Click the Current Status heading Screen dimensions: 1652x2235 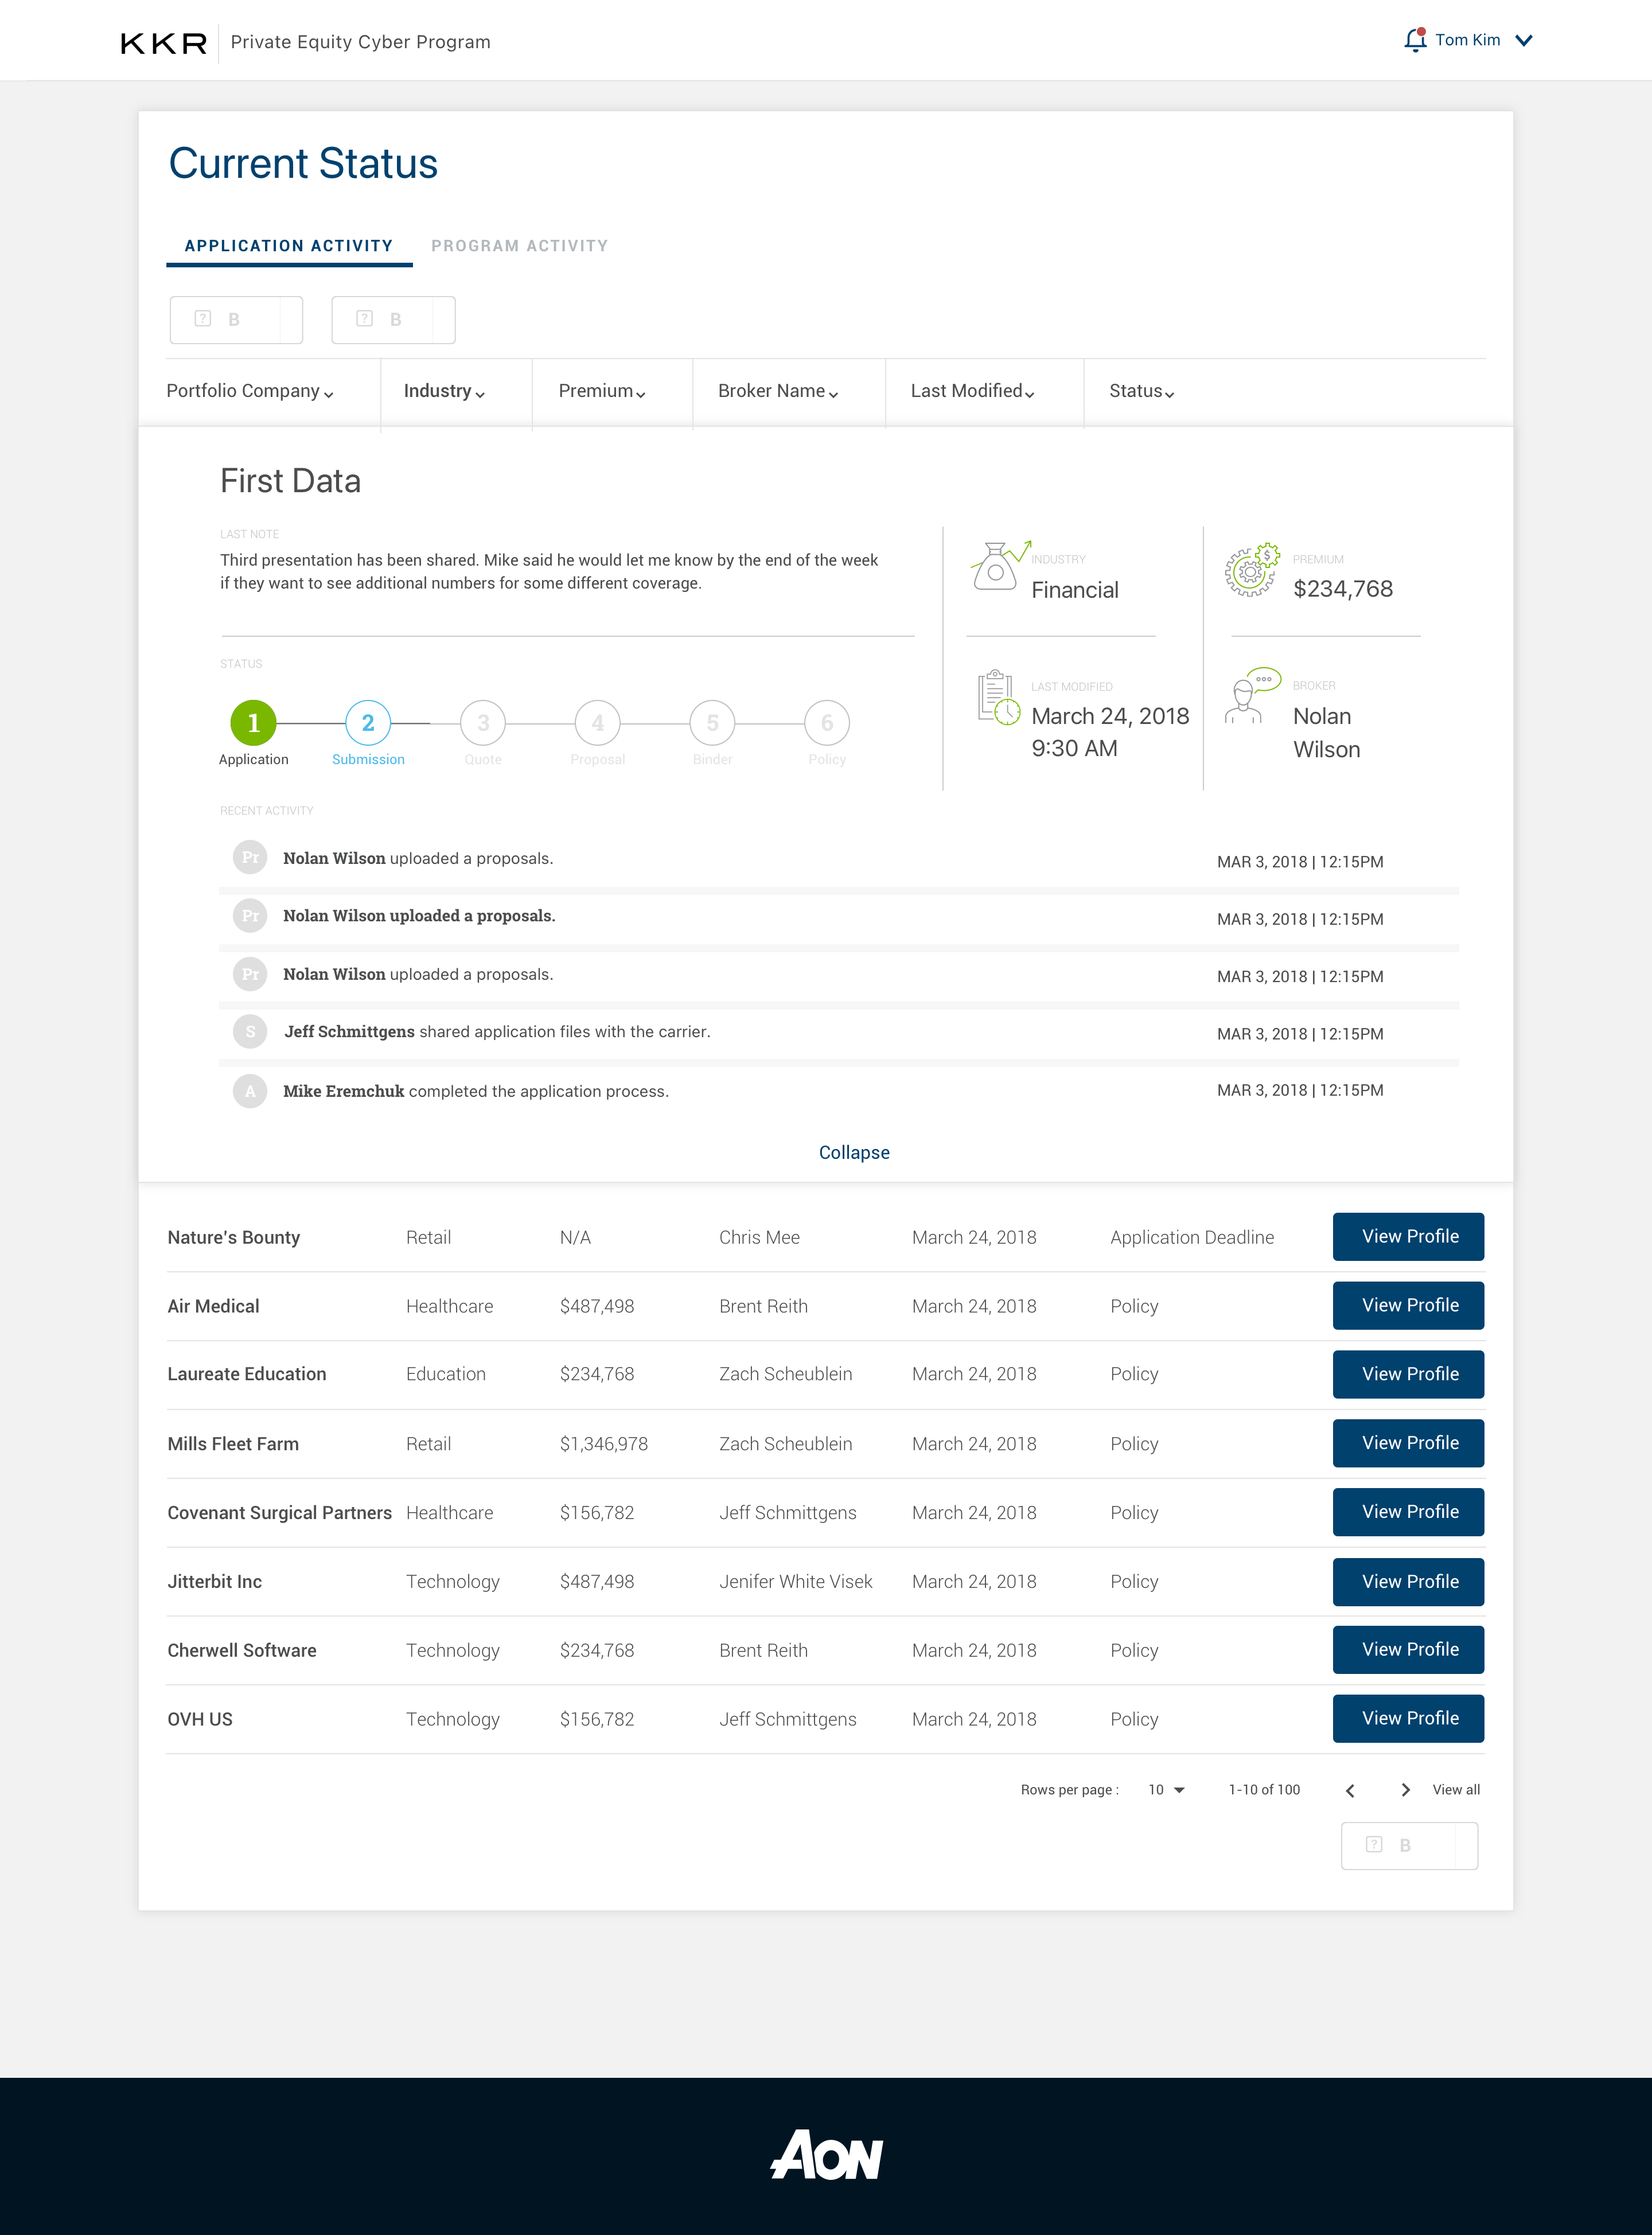point(303,164)
